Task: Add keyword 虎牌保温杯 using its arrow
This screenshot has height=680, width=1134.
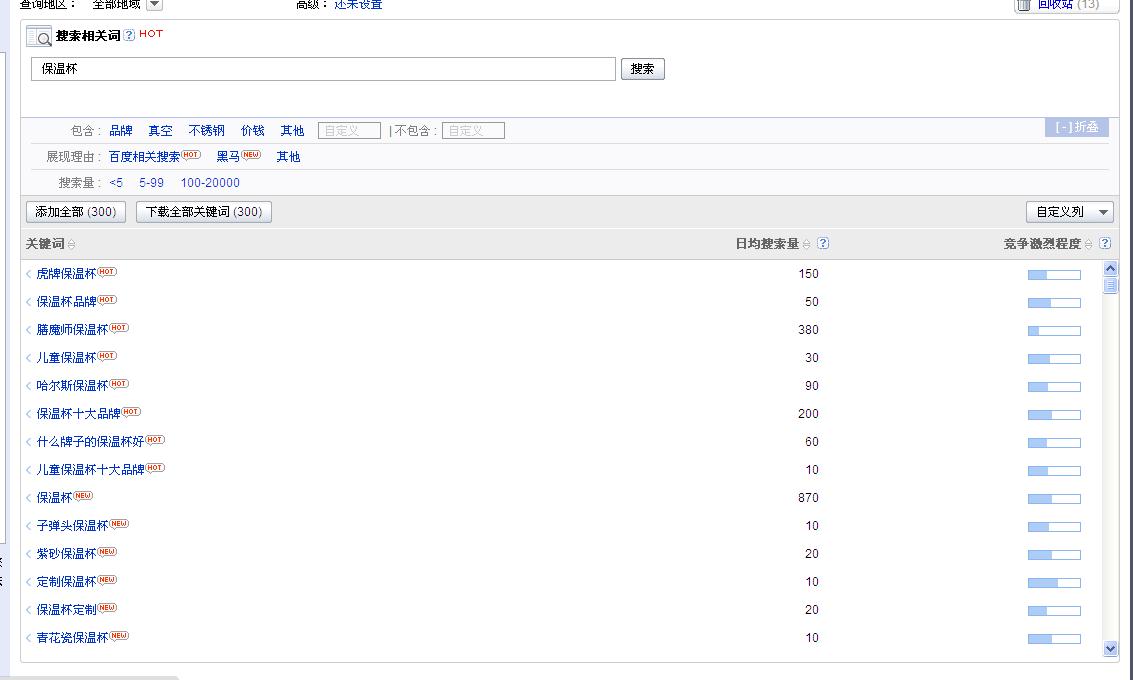Action: tap(29, 274)
